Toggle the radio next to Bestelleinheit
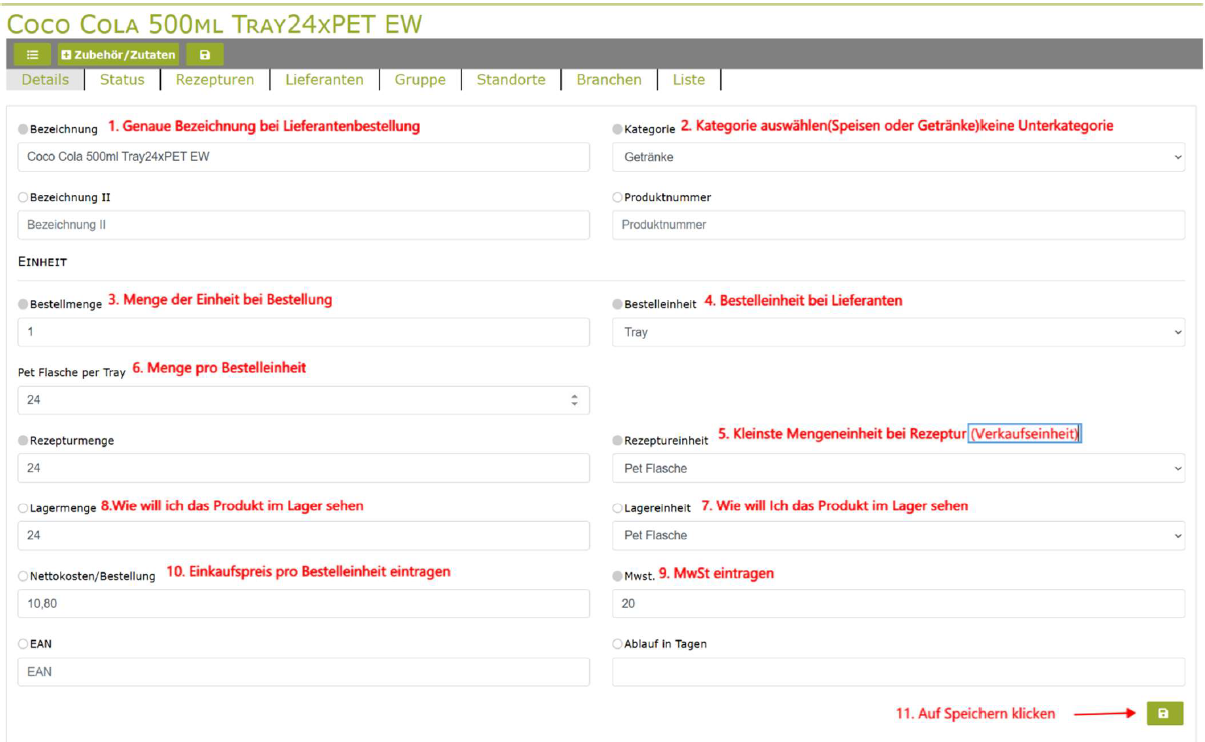 tap(617, 304)
